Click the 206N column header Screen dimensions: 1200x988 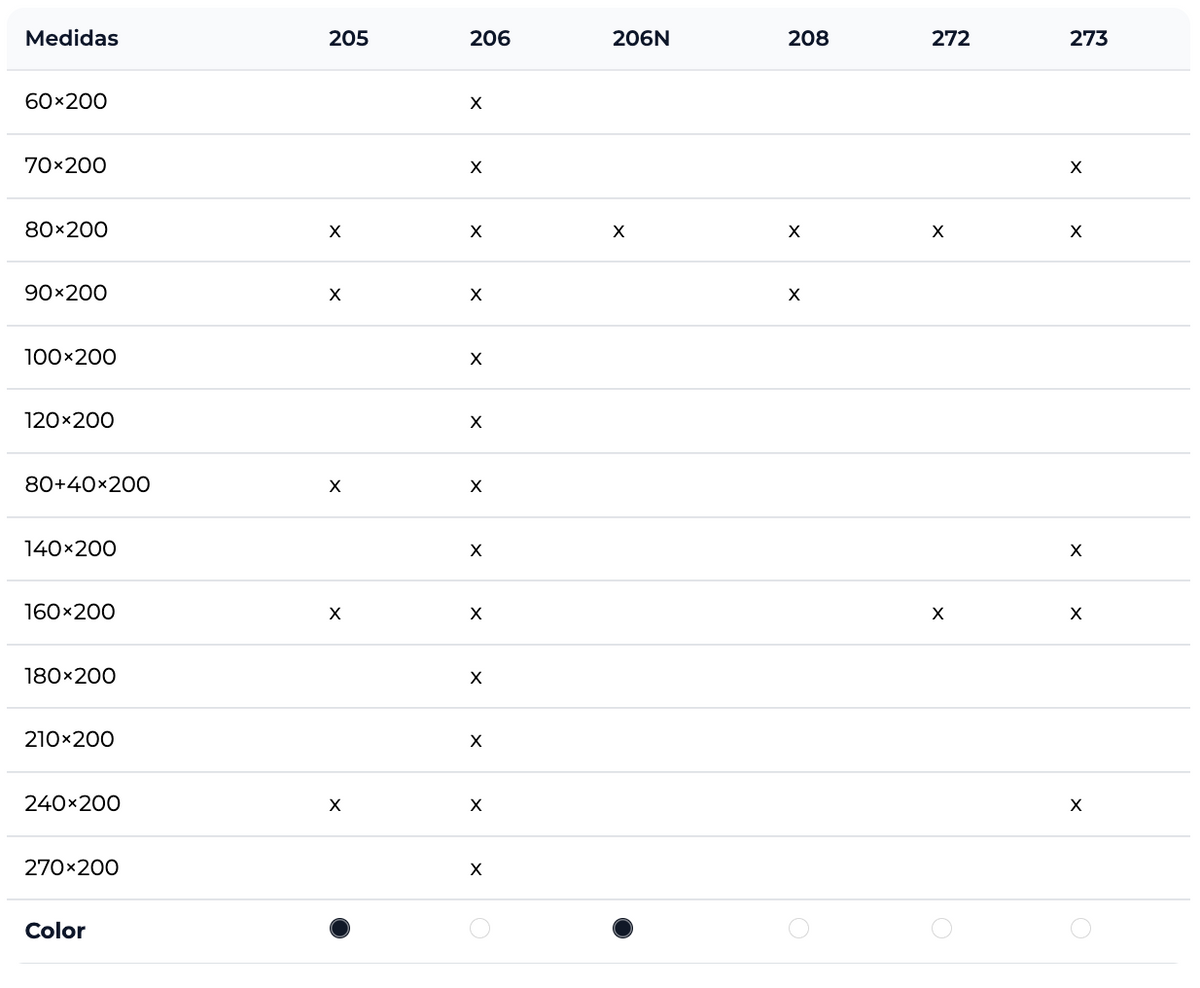pos(641,39)
